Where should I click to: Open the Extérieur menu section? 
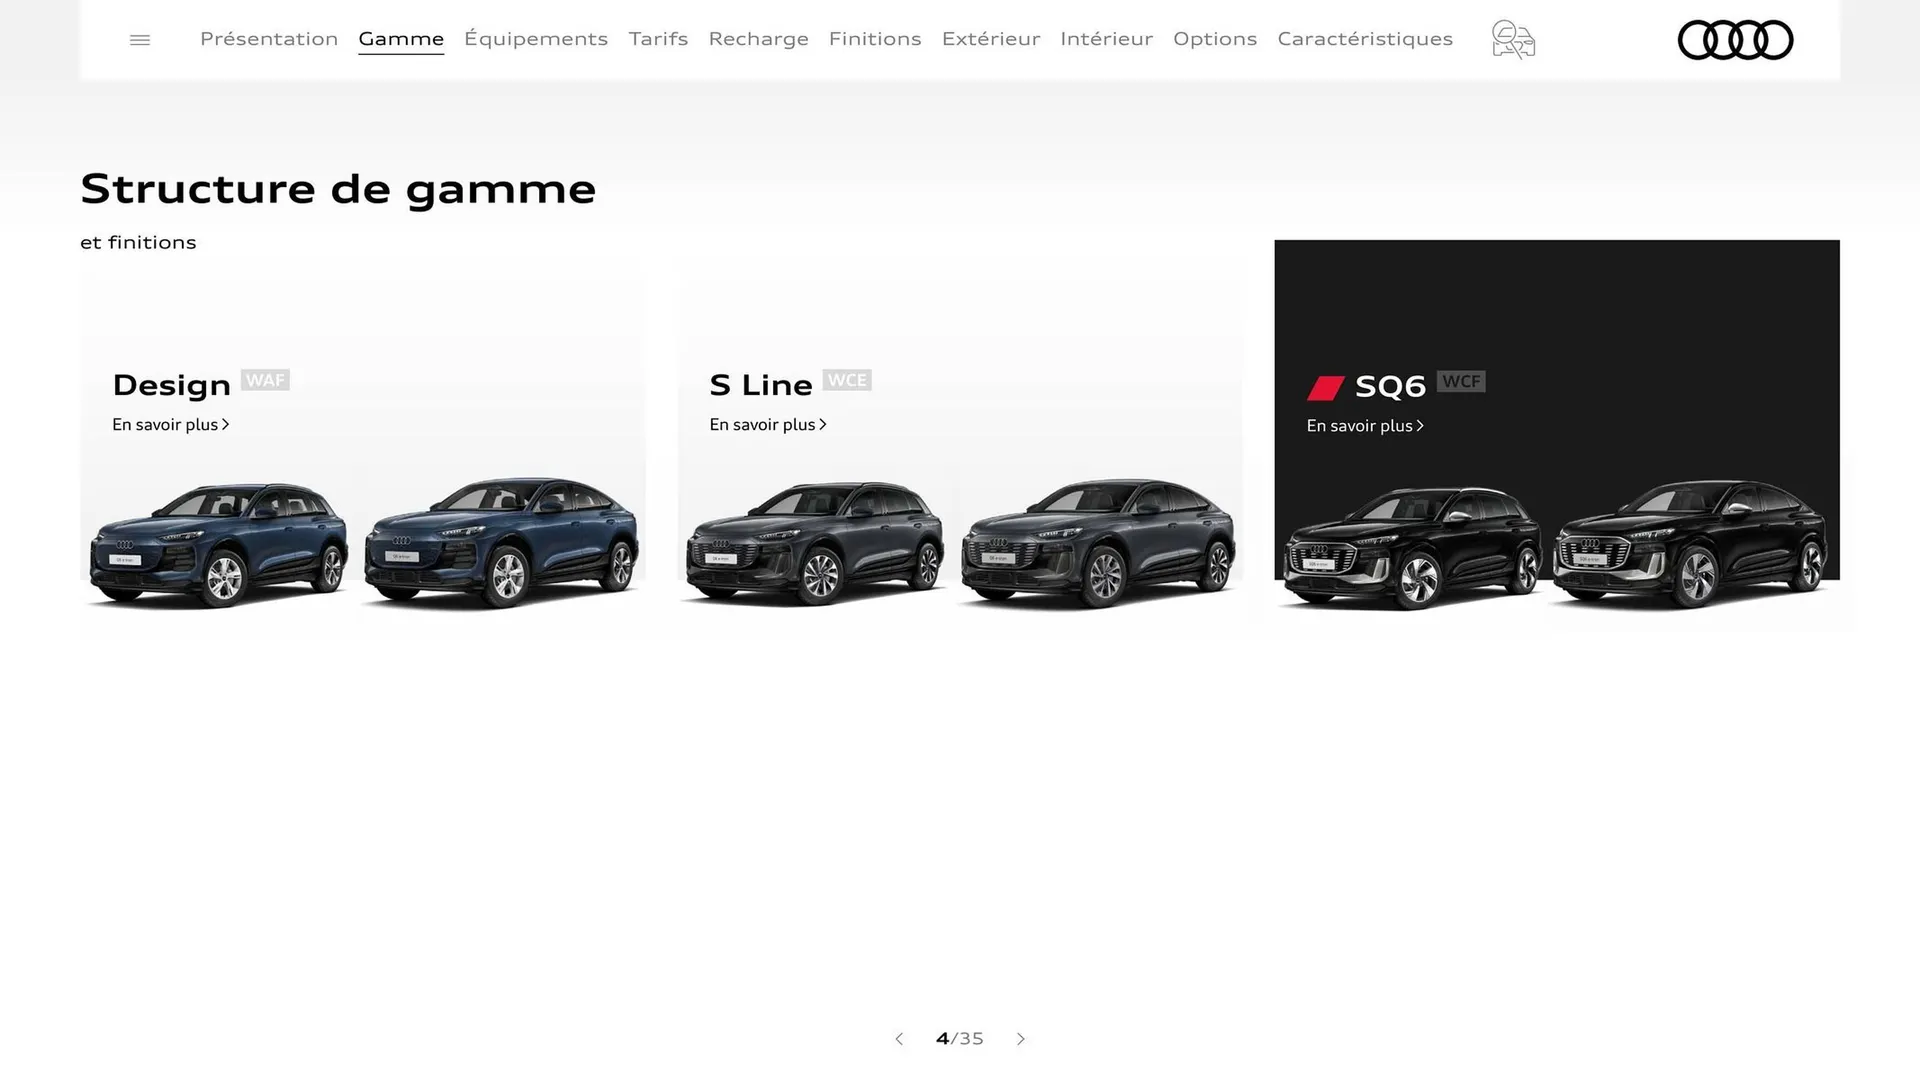point(991,39)
